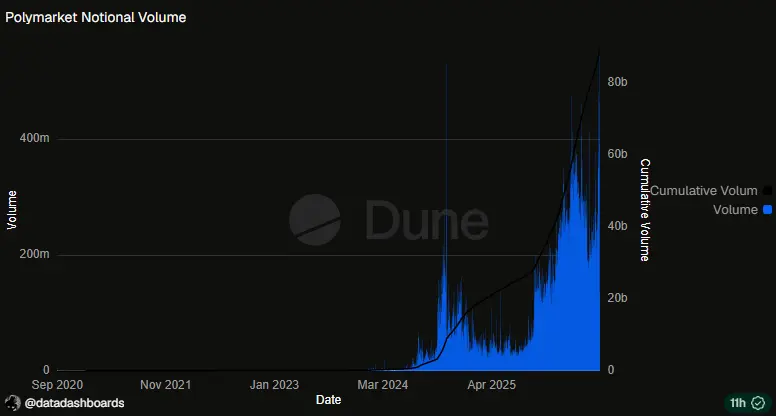Click the Date x-axis title
The image size is (776, 416).
(x=329, y=400)
